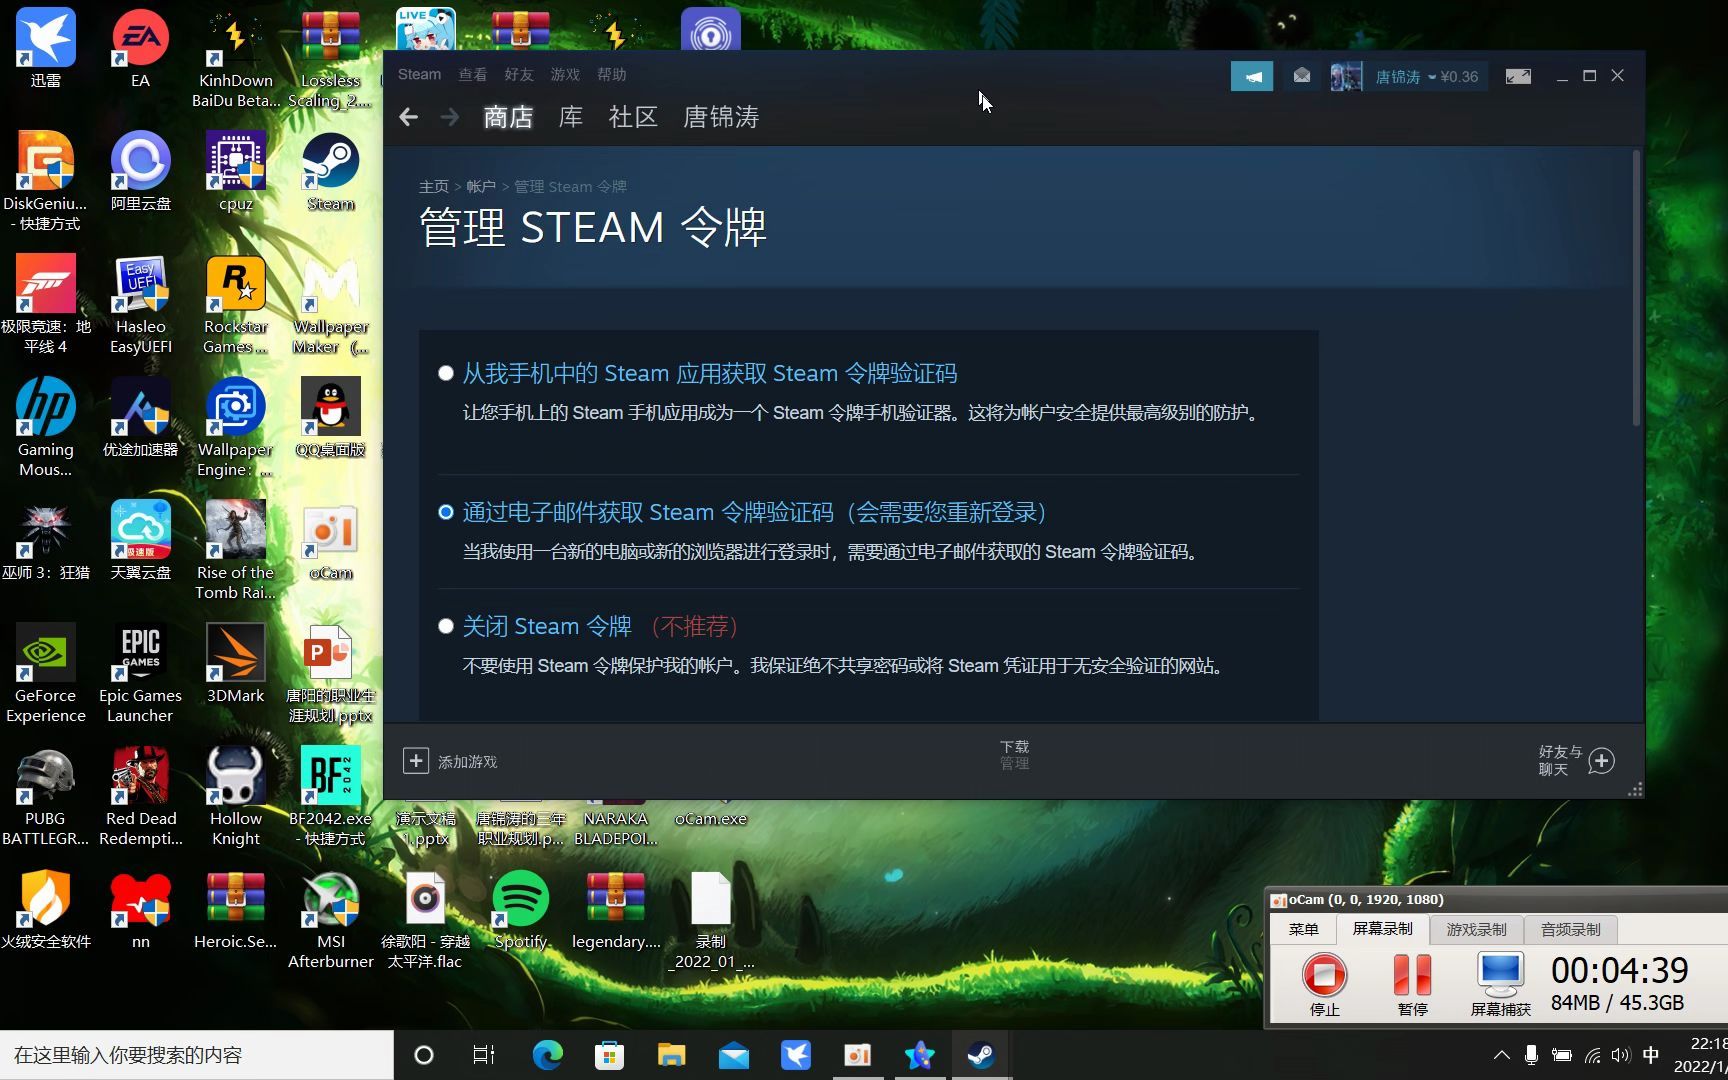The image size is (1728, 1080).
Task: Select Epic Games Launcher desktop icon
Action: pyautogui.click(x=140, y=674)
